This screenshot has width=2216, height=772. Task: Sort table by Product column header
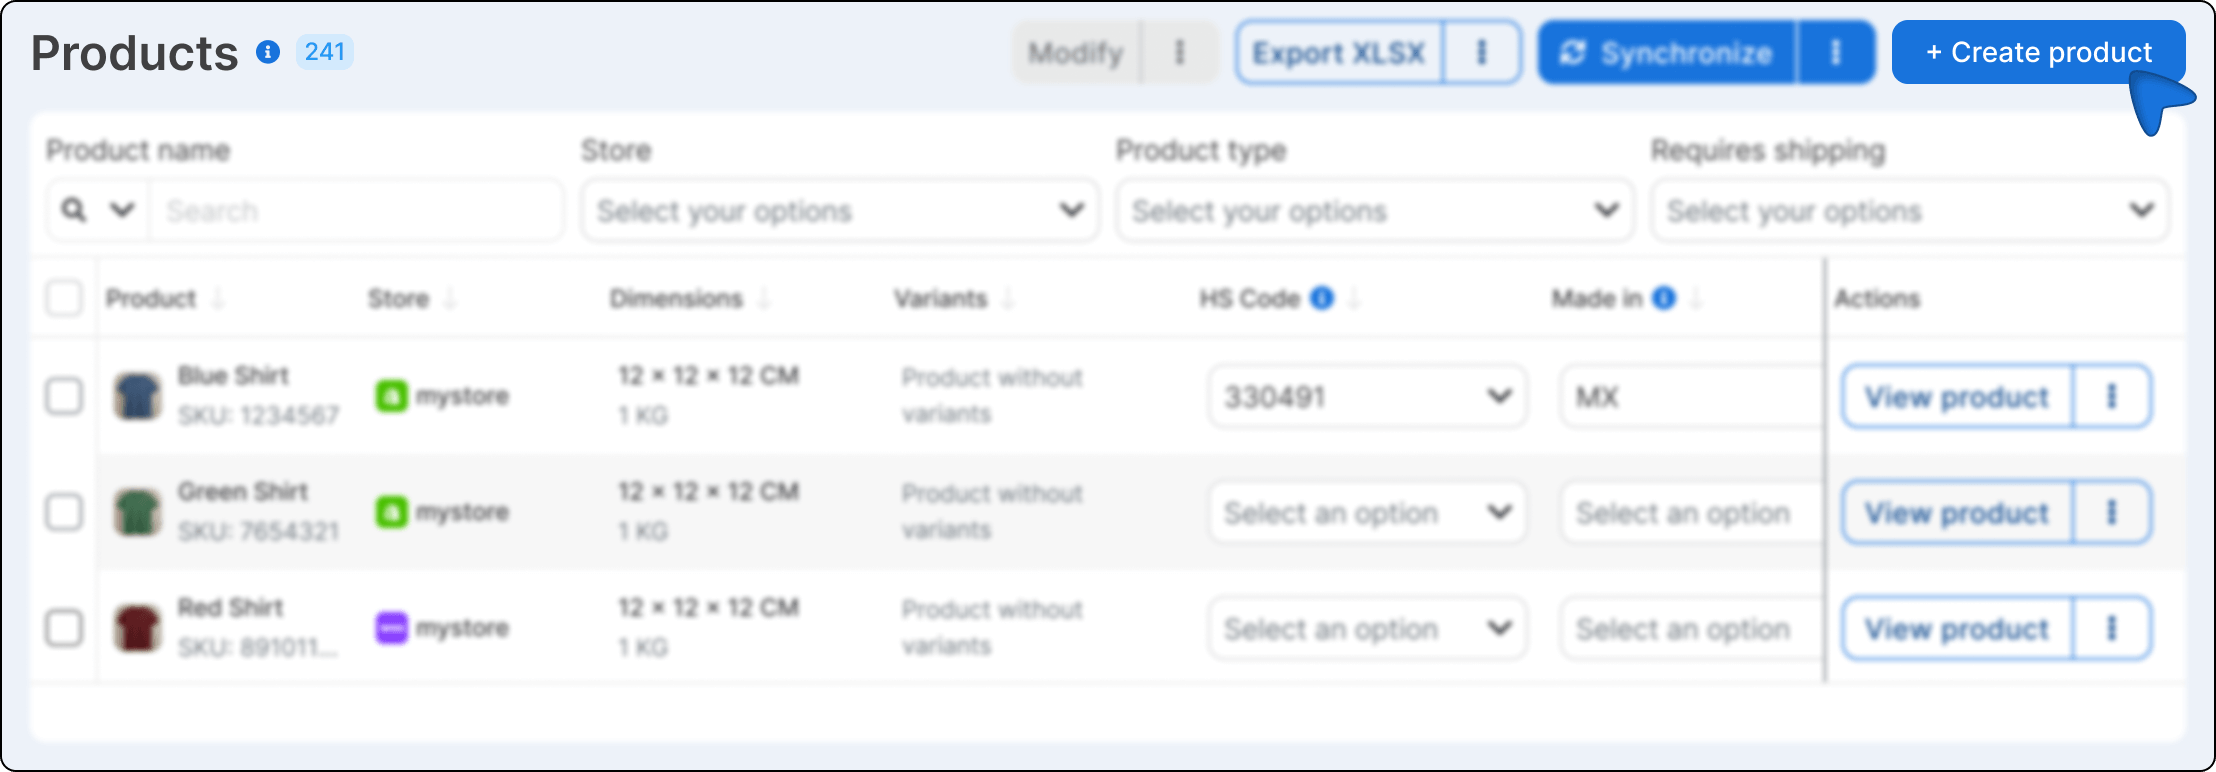152,298
